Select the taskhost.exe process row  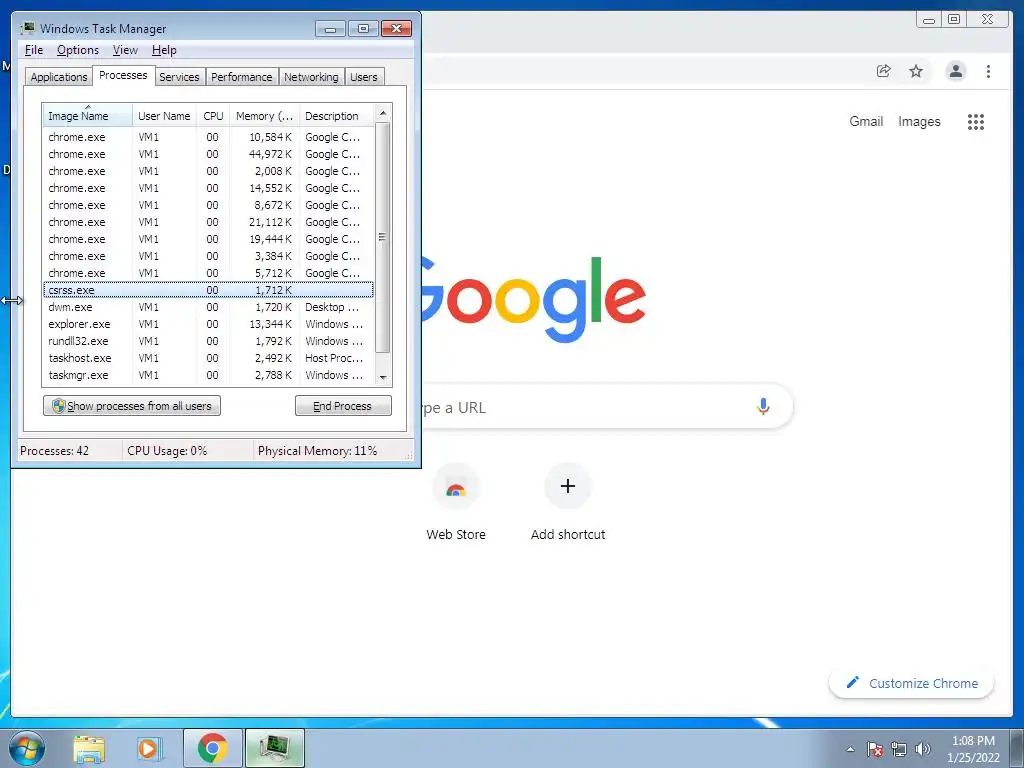tap(208, 358)
